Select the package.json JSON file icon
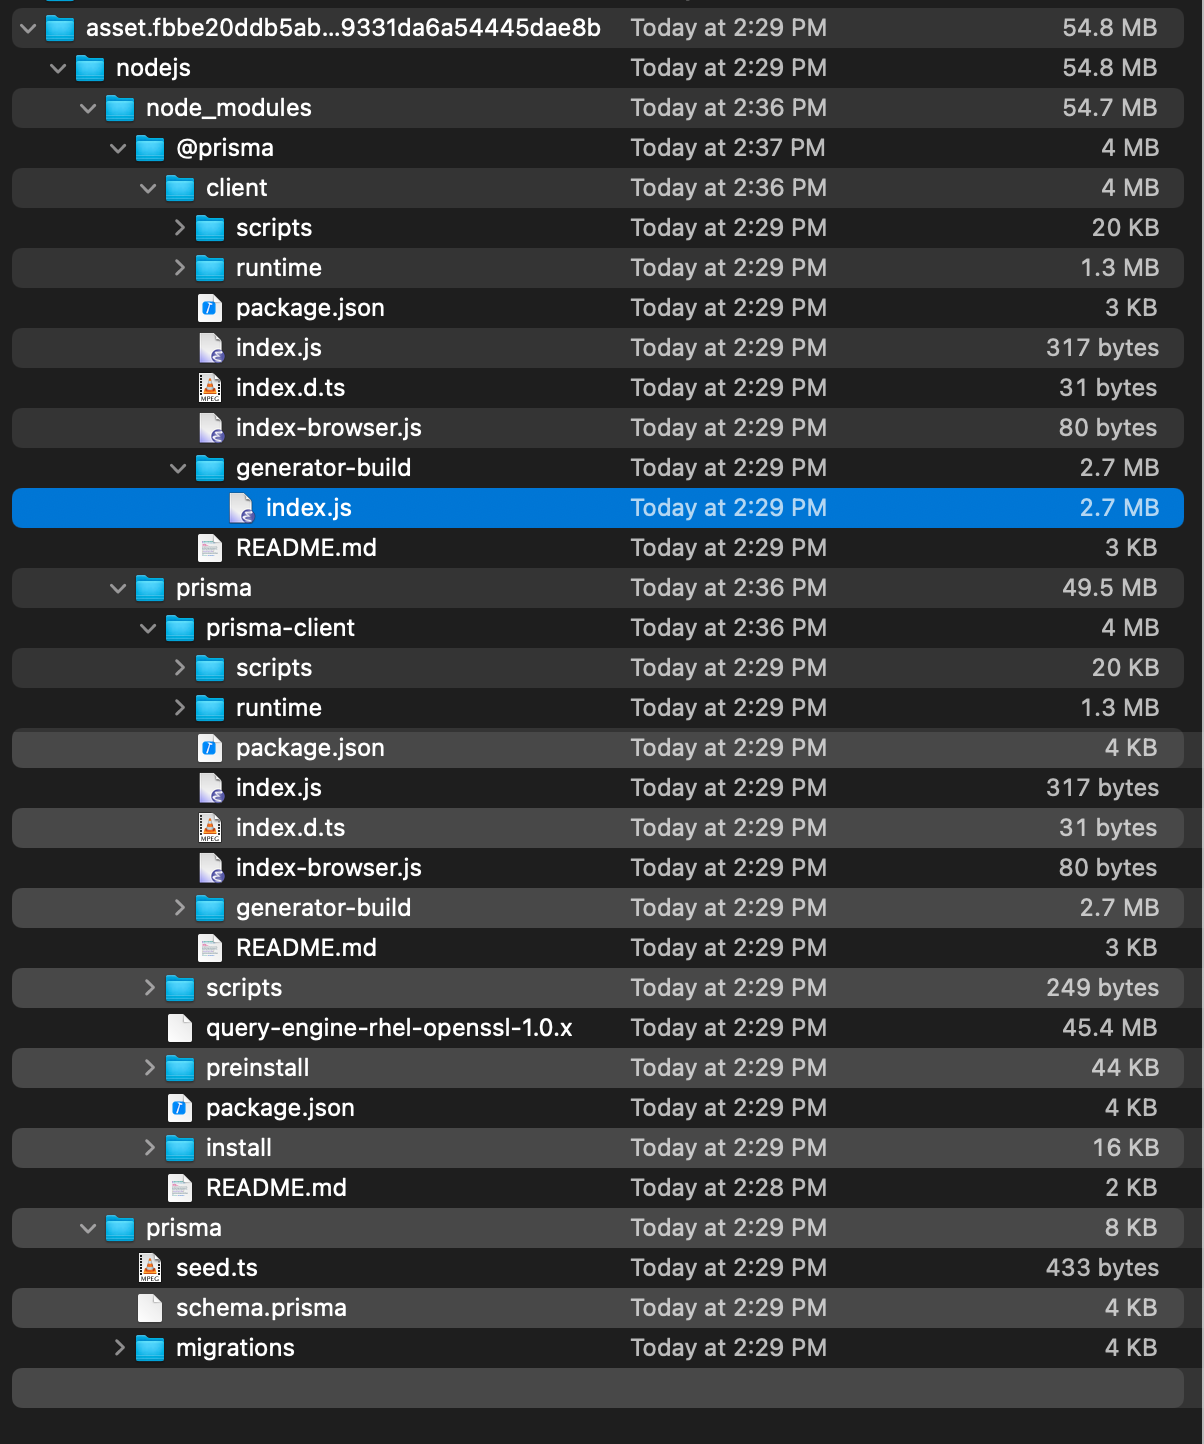The image size is (1204, 1444). pos(211,308)
